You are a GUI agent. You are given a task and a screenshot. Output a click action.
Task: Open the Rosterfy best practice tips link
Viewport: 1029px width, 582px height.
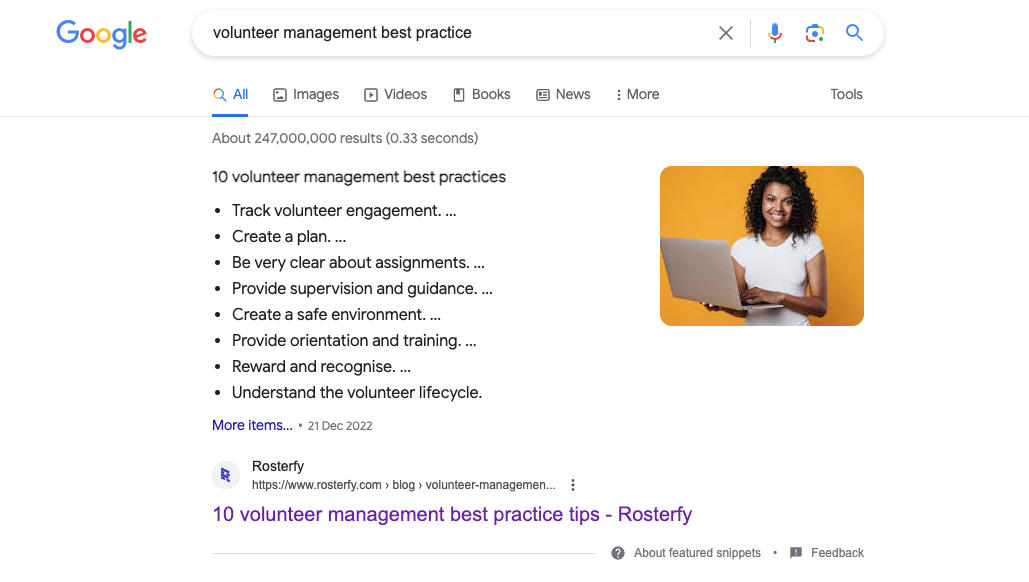click(452, 514)
